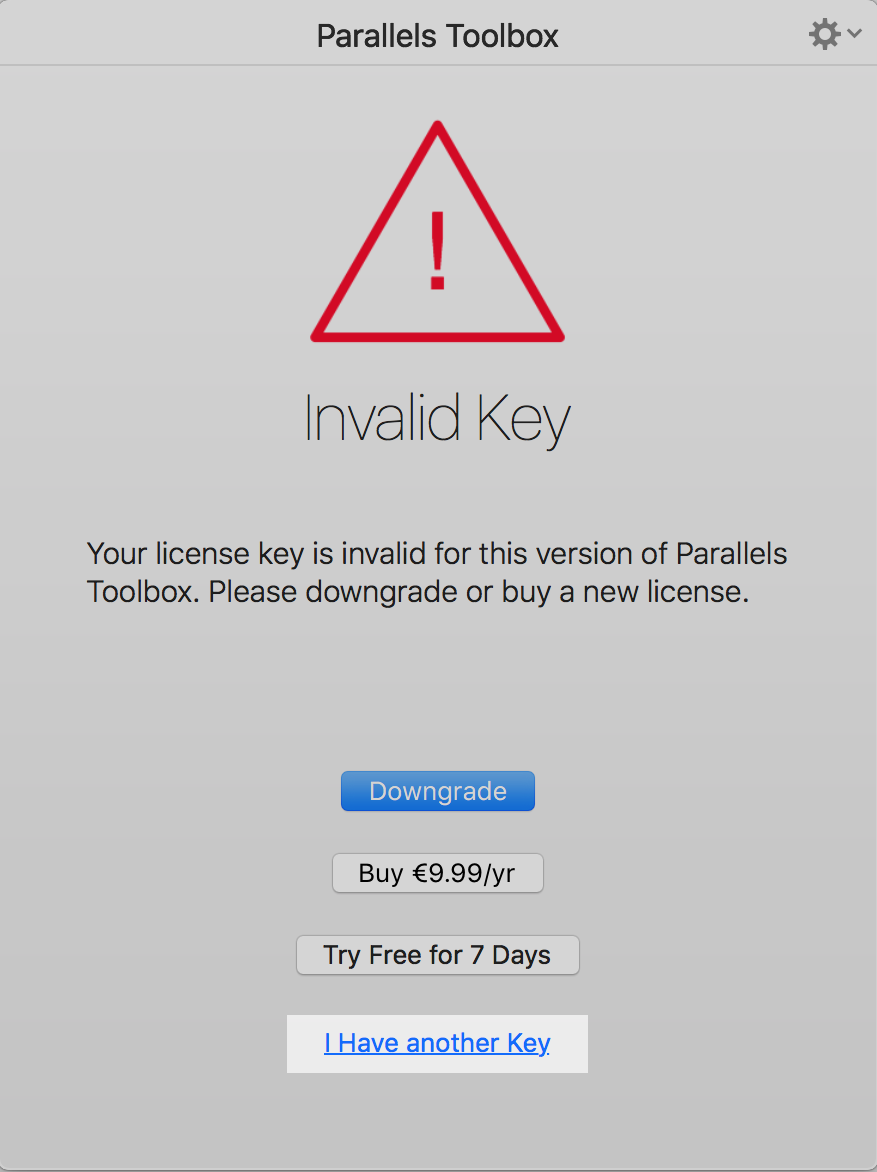
Task: Click the '€9.99/yr' price on Buy button
Action: tap(462, 873)
